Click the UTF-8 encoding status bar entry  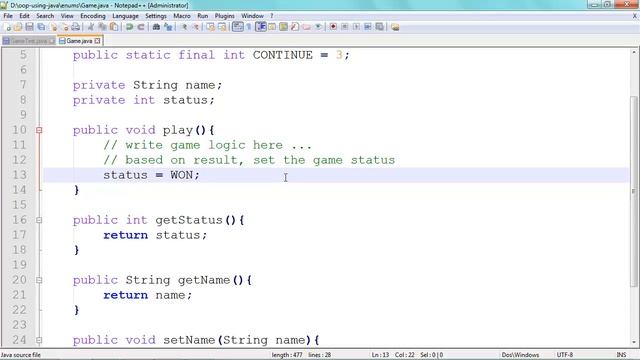coord(565,355)
